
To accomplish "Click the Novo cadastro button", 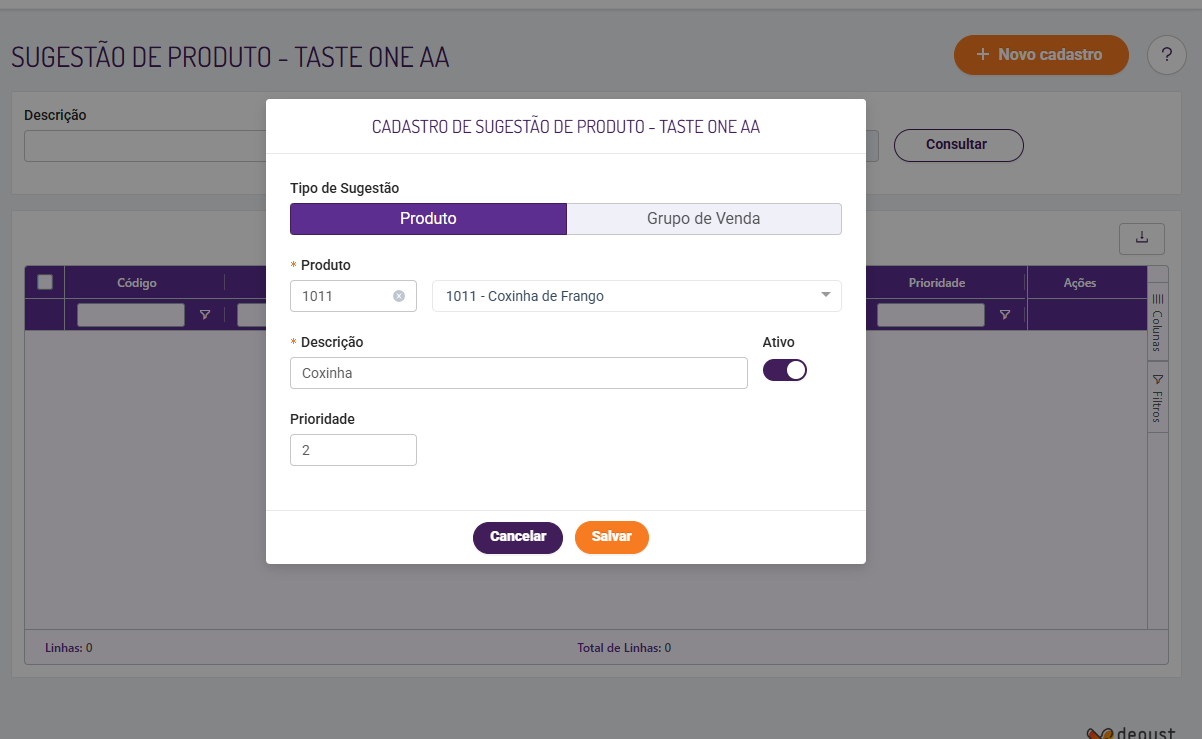I will (x=1041, y=55).
